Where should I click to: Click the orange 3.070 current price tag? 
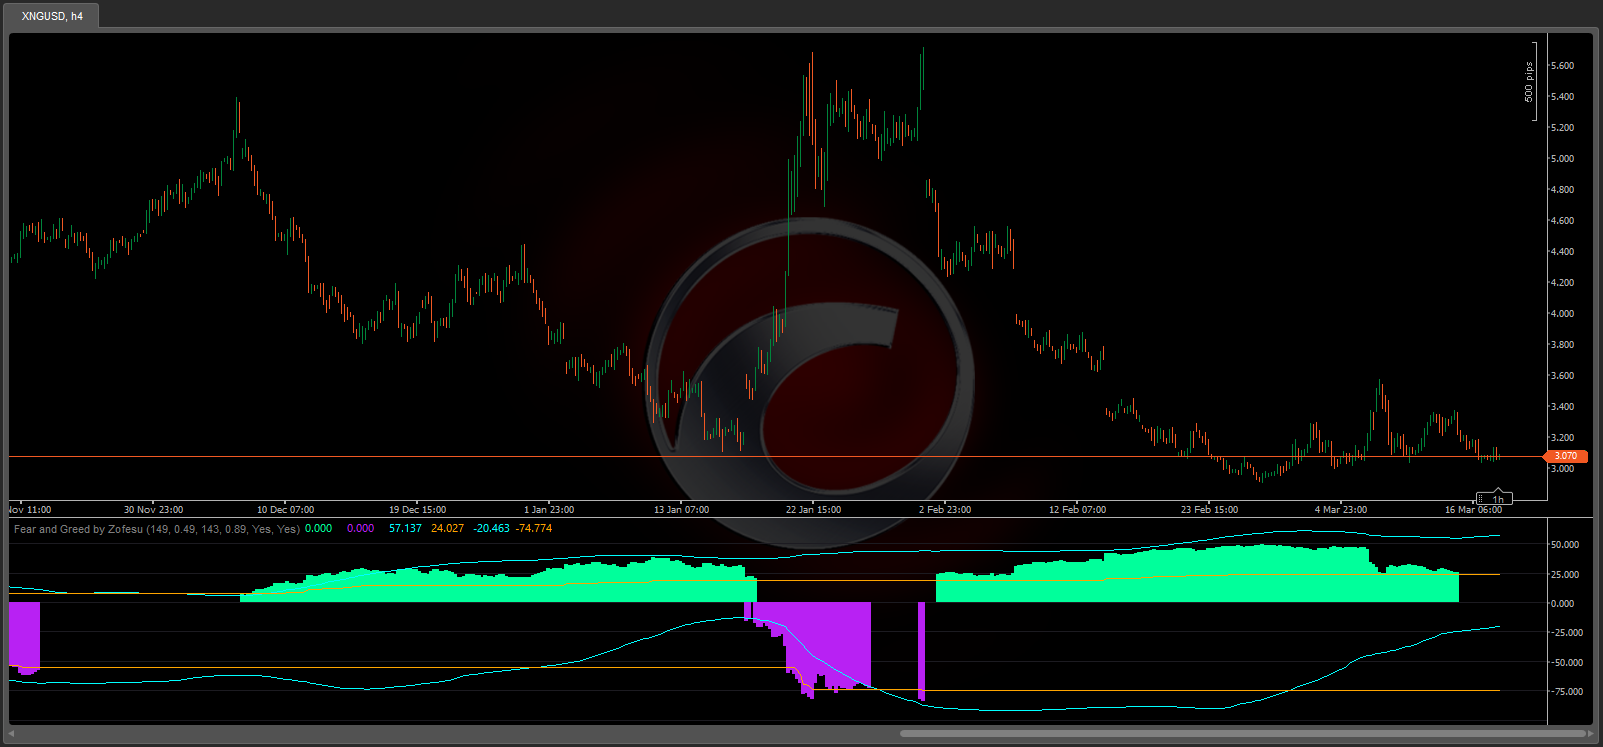1564,456
